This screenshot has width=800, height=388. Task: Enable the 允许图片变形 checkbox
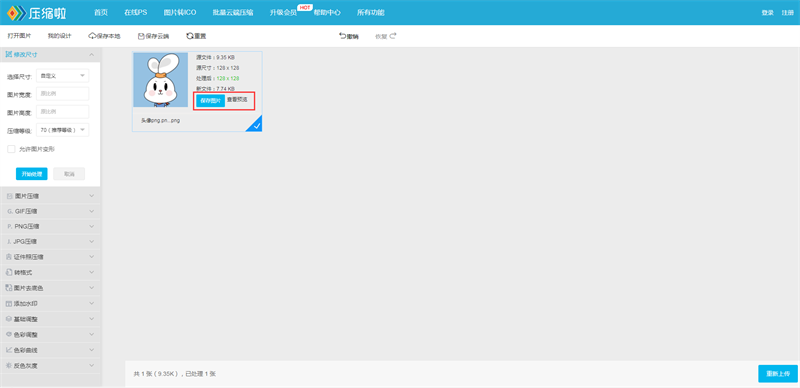11,149
